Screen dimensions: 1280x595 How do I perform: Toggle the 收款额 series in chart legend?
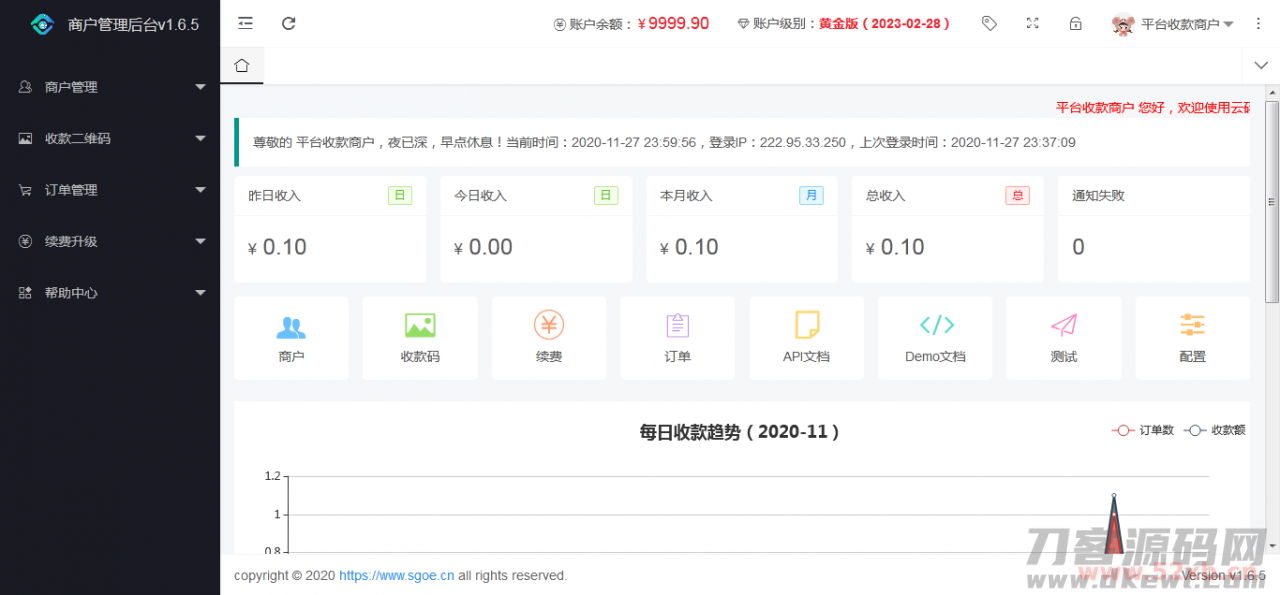(x=1215, y=430)
